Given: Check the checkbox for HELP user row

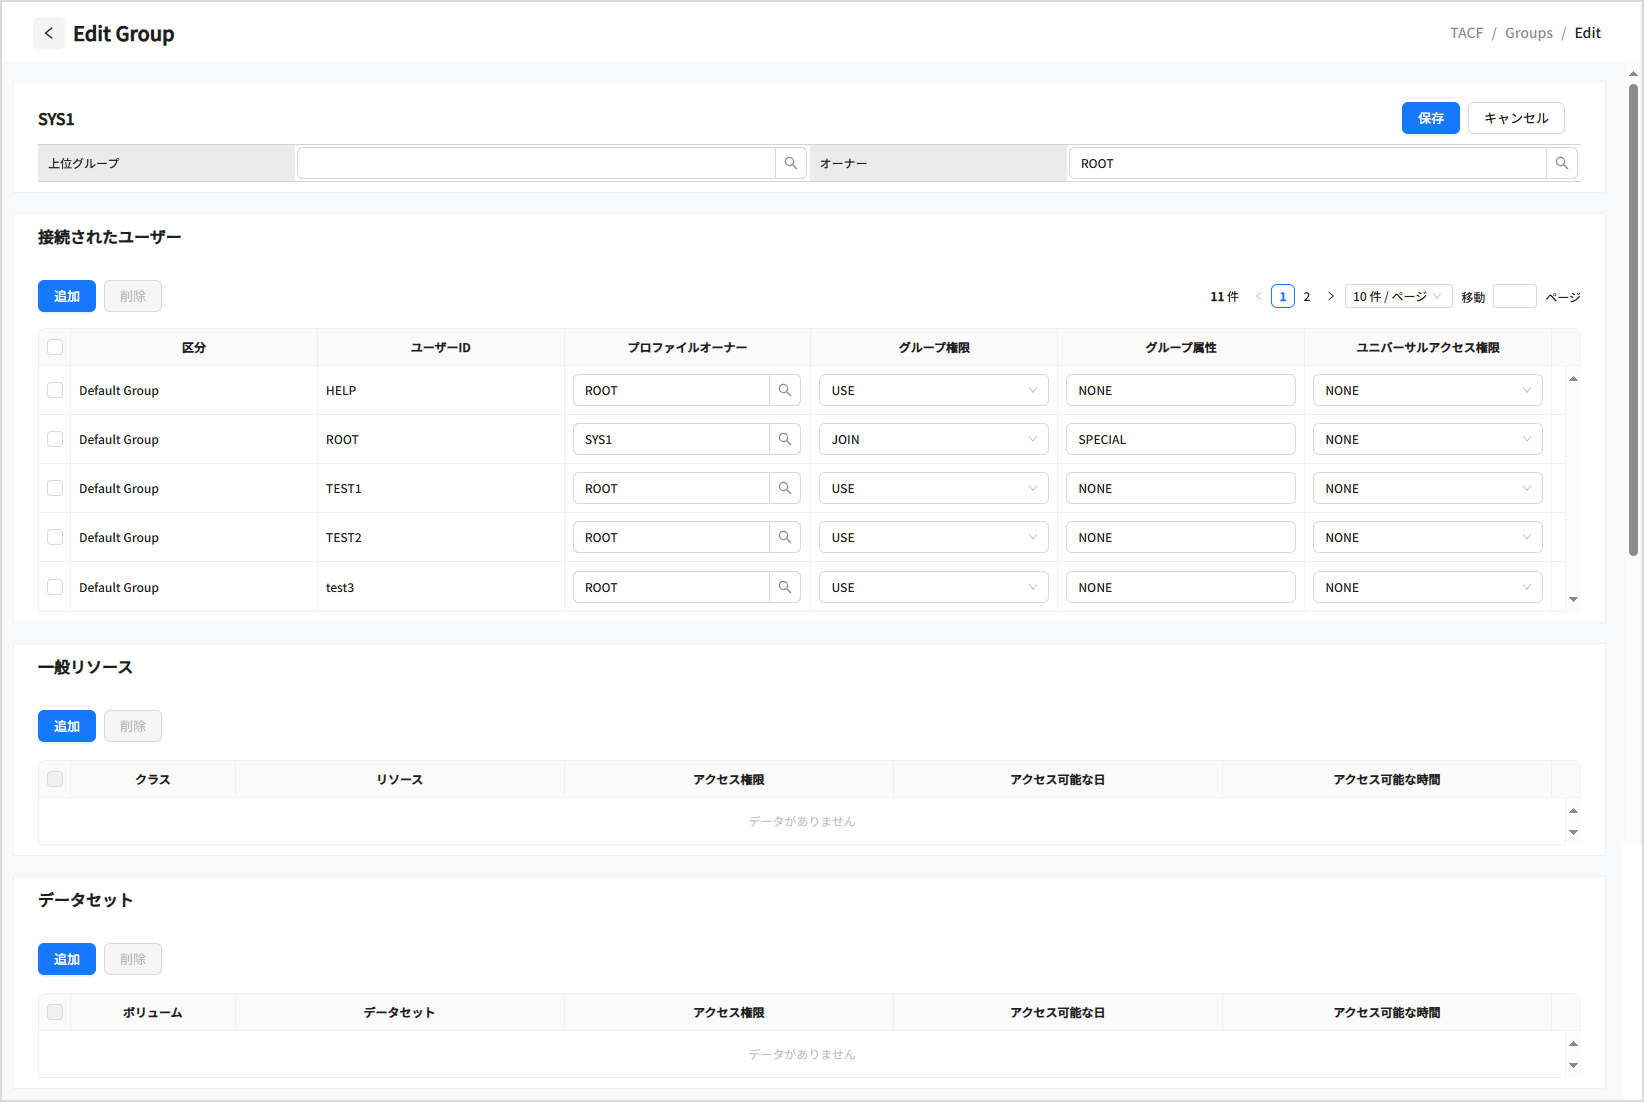Looking at the screenshot, I should tap(55, 390).
